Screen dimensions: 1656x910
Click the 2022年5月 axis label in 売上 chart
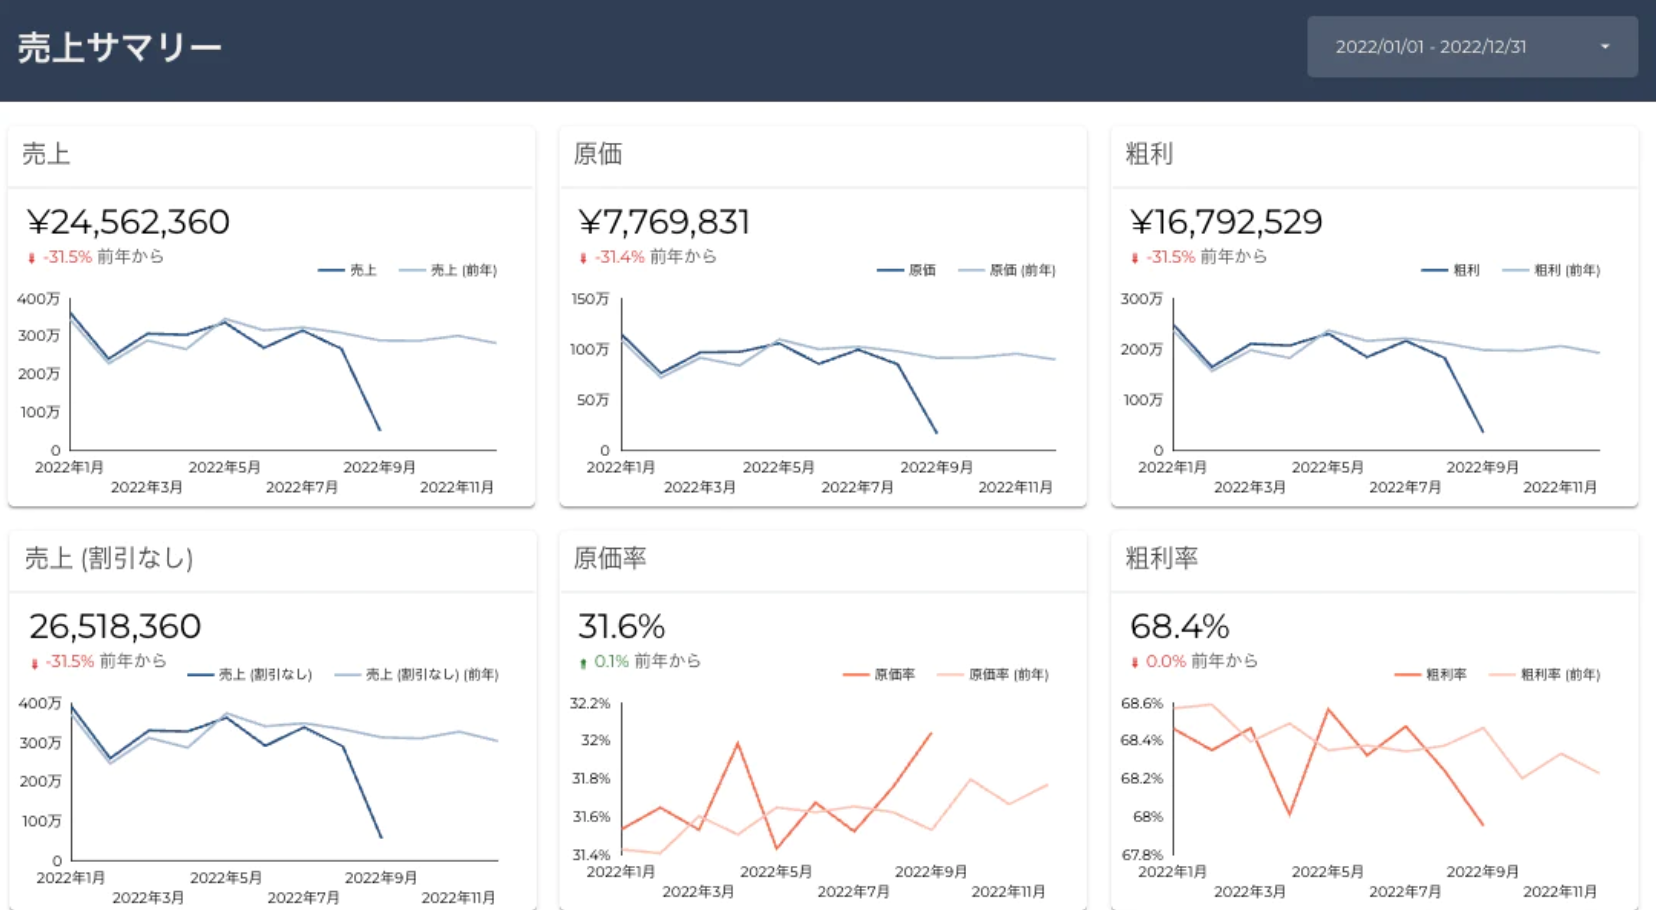click(x=224, y=467)
